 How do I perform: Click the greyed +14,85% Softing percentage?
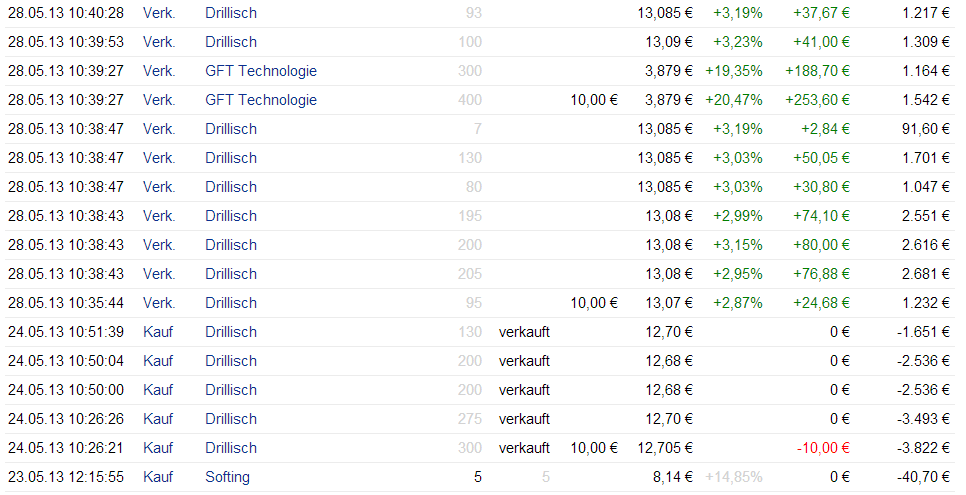click(x=734, y=477)
